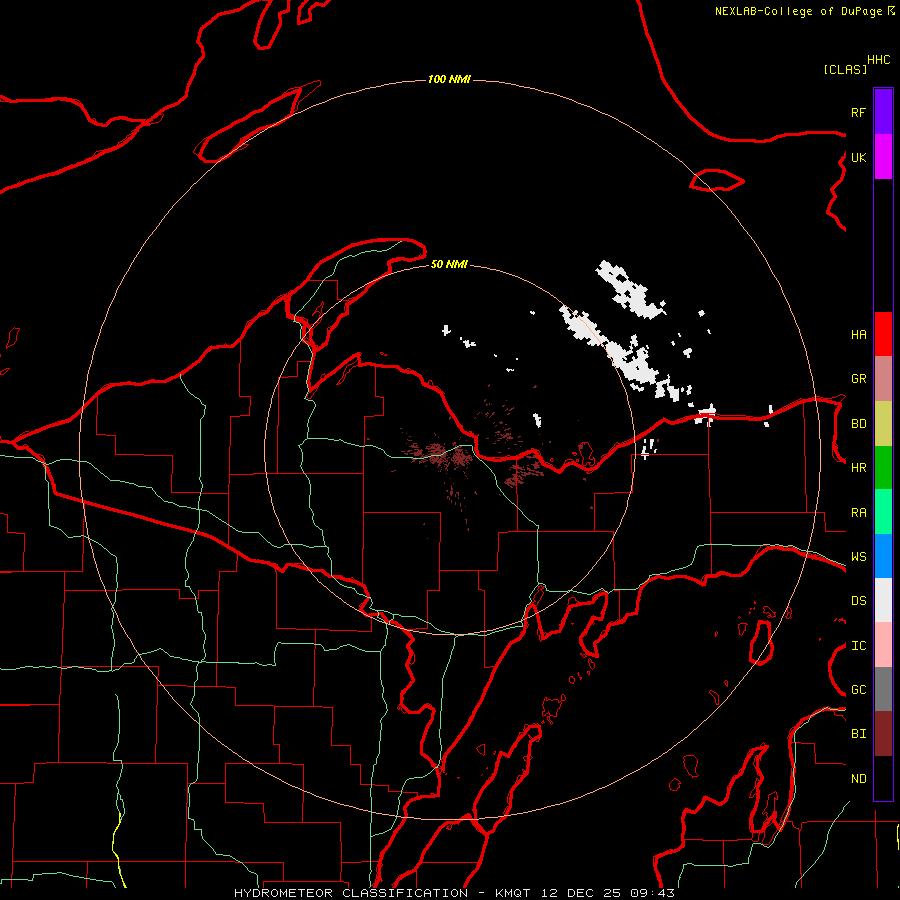This screenshot has width=900, height=900.
Task: Pick the dark green HR legend swatch
Action: pos(883,468)
